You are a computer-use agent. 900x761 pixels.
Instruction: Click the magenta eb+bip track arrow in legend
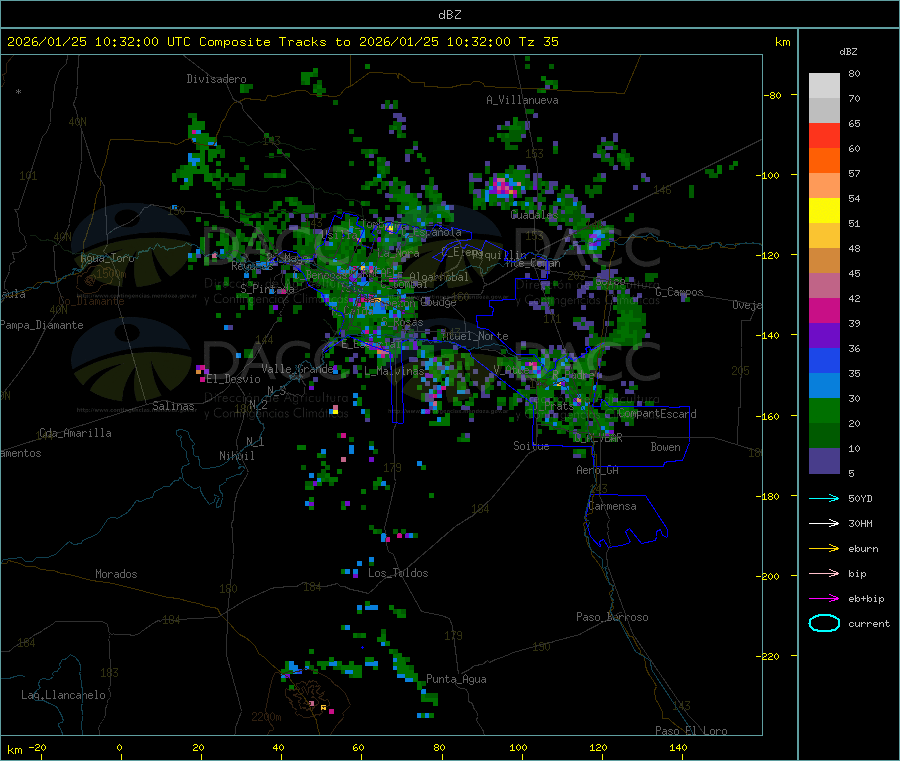(x=824, y=599)
